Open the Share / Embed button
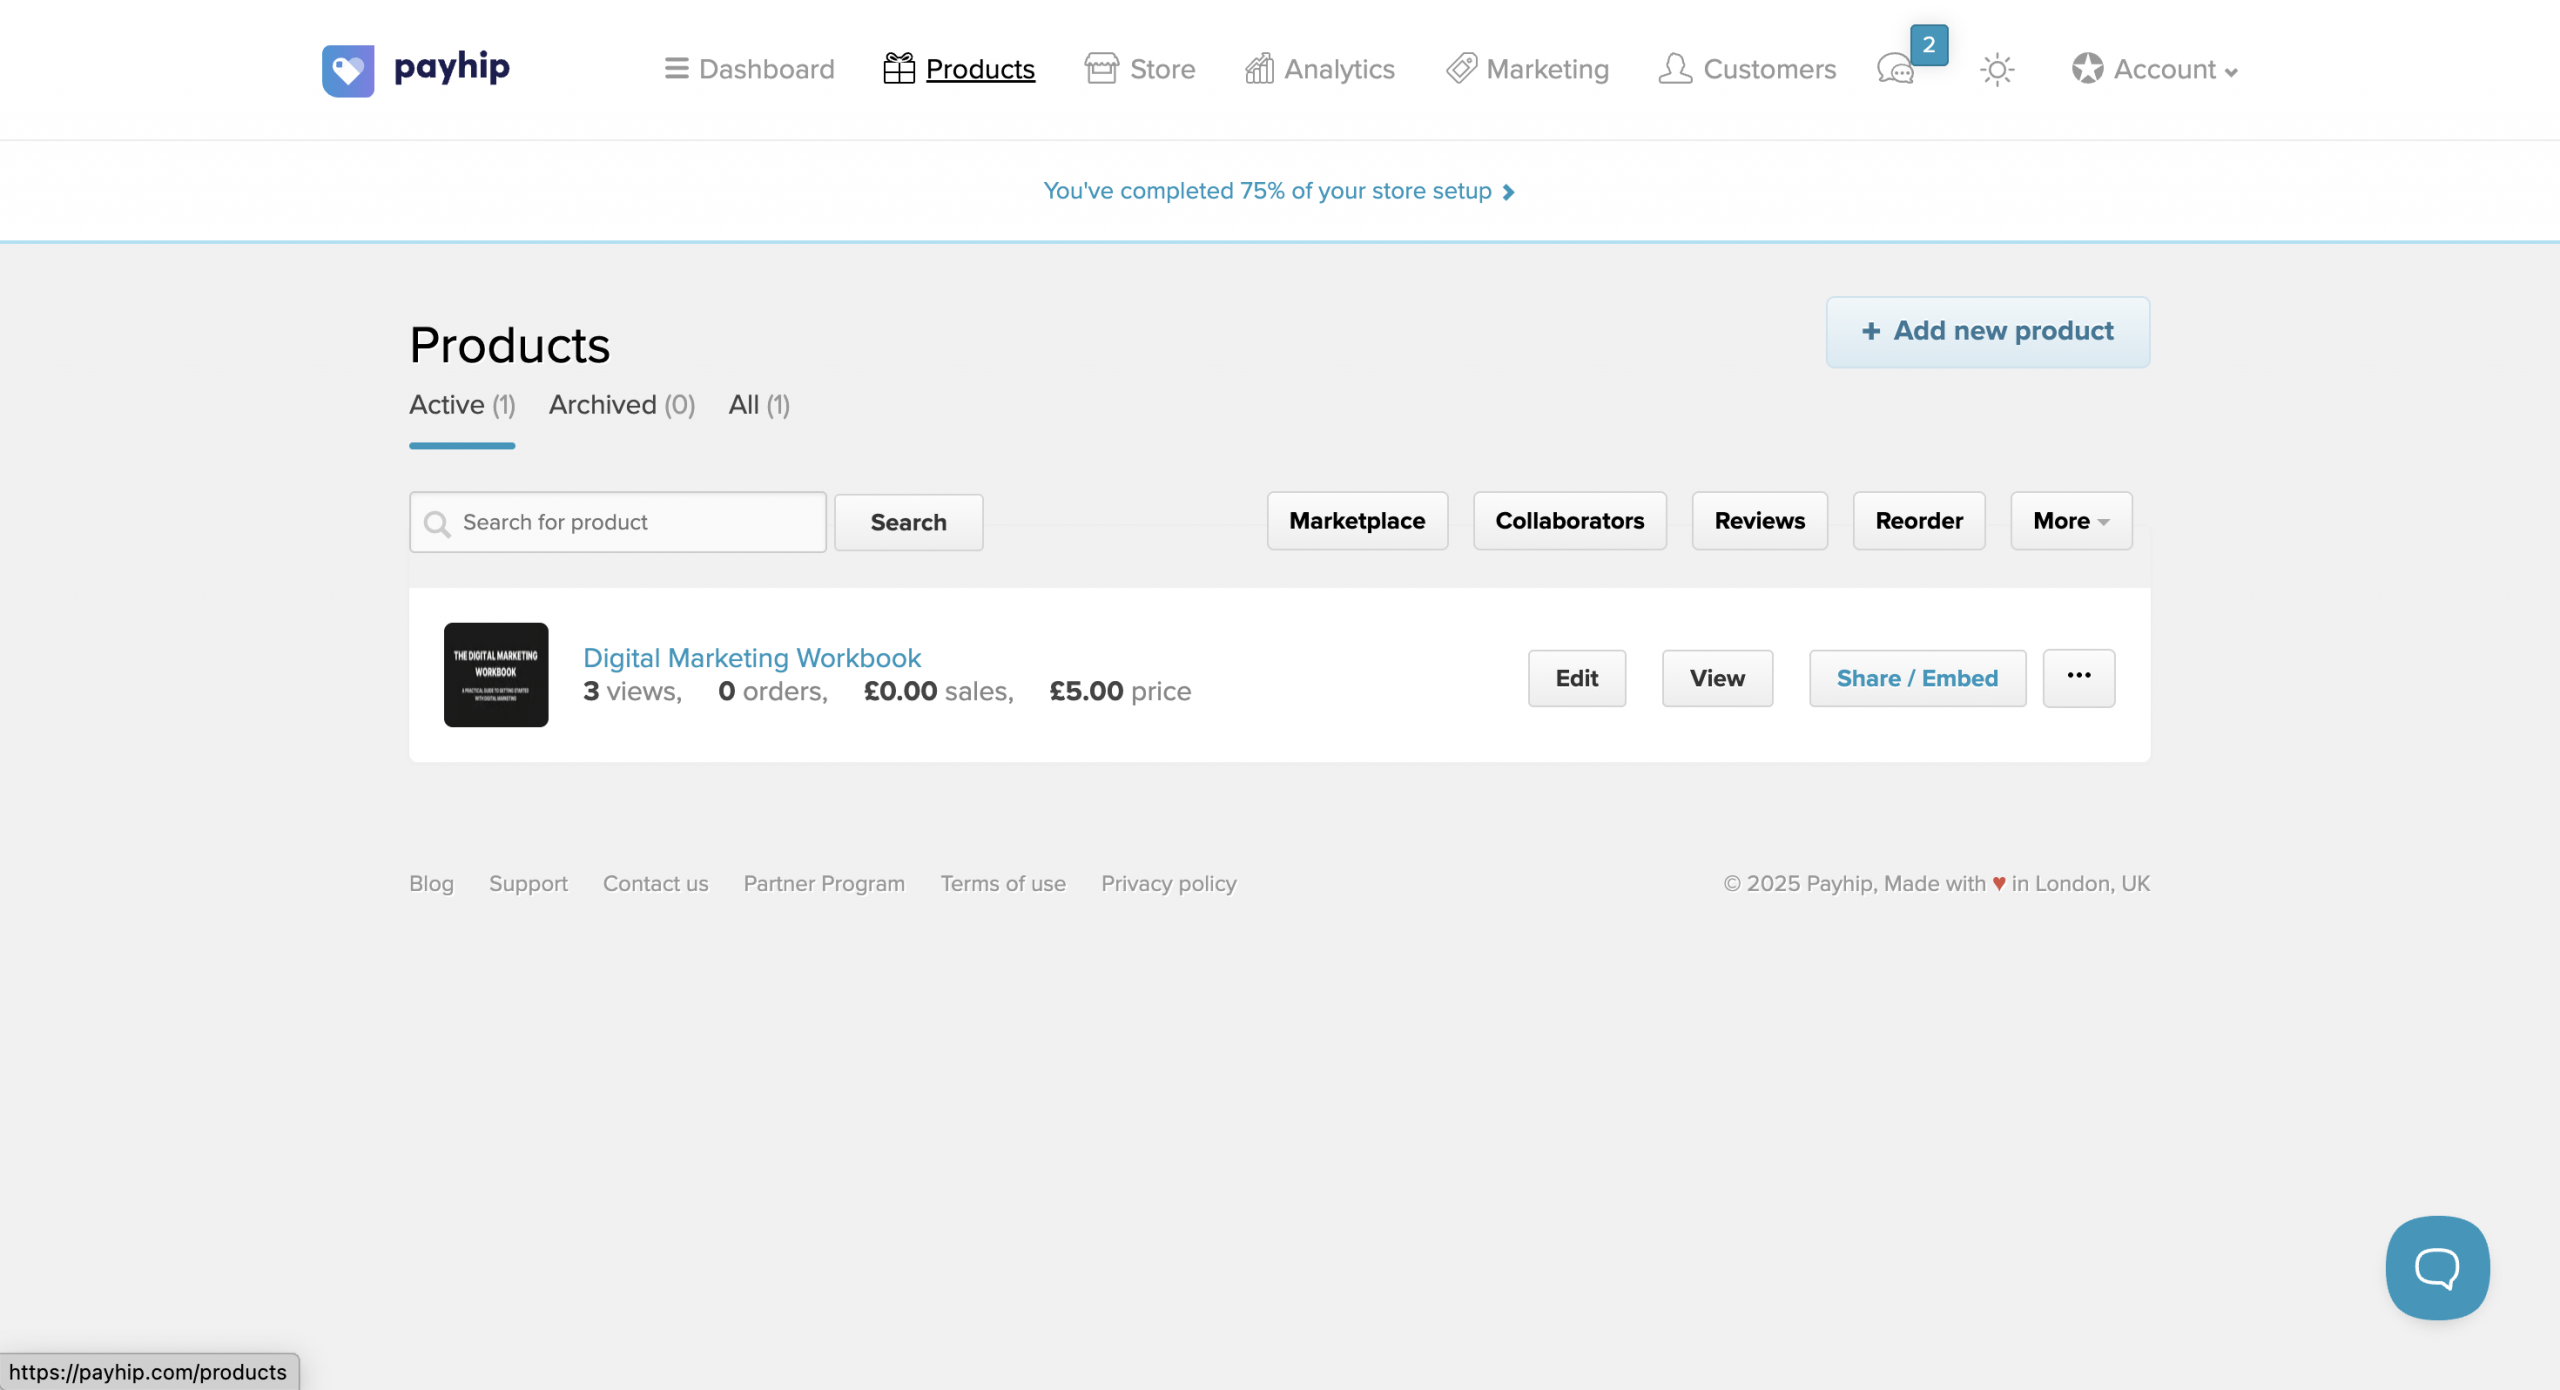Image resolution: width=2560 pixels, height=1390 pixels. pos(1917,678)
